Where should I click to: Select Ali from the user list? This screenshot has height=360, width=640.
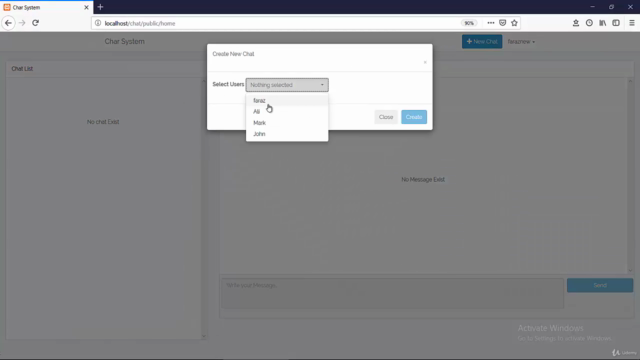click(x=287, y=111)
